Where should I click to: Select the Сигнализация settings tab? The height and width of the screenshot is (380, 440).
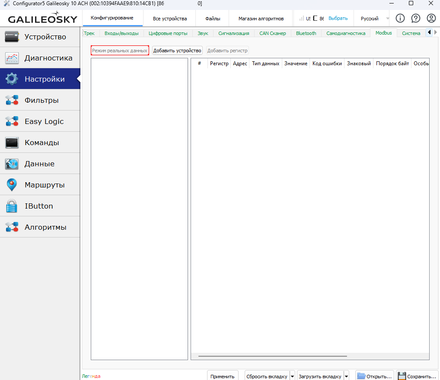point(234,33)
